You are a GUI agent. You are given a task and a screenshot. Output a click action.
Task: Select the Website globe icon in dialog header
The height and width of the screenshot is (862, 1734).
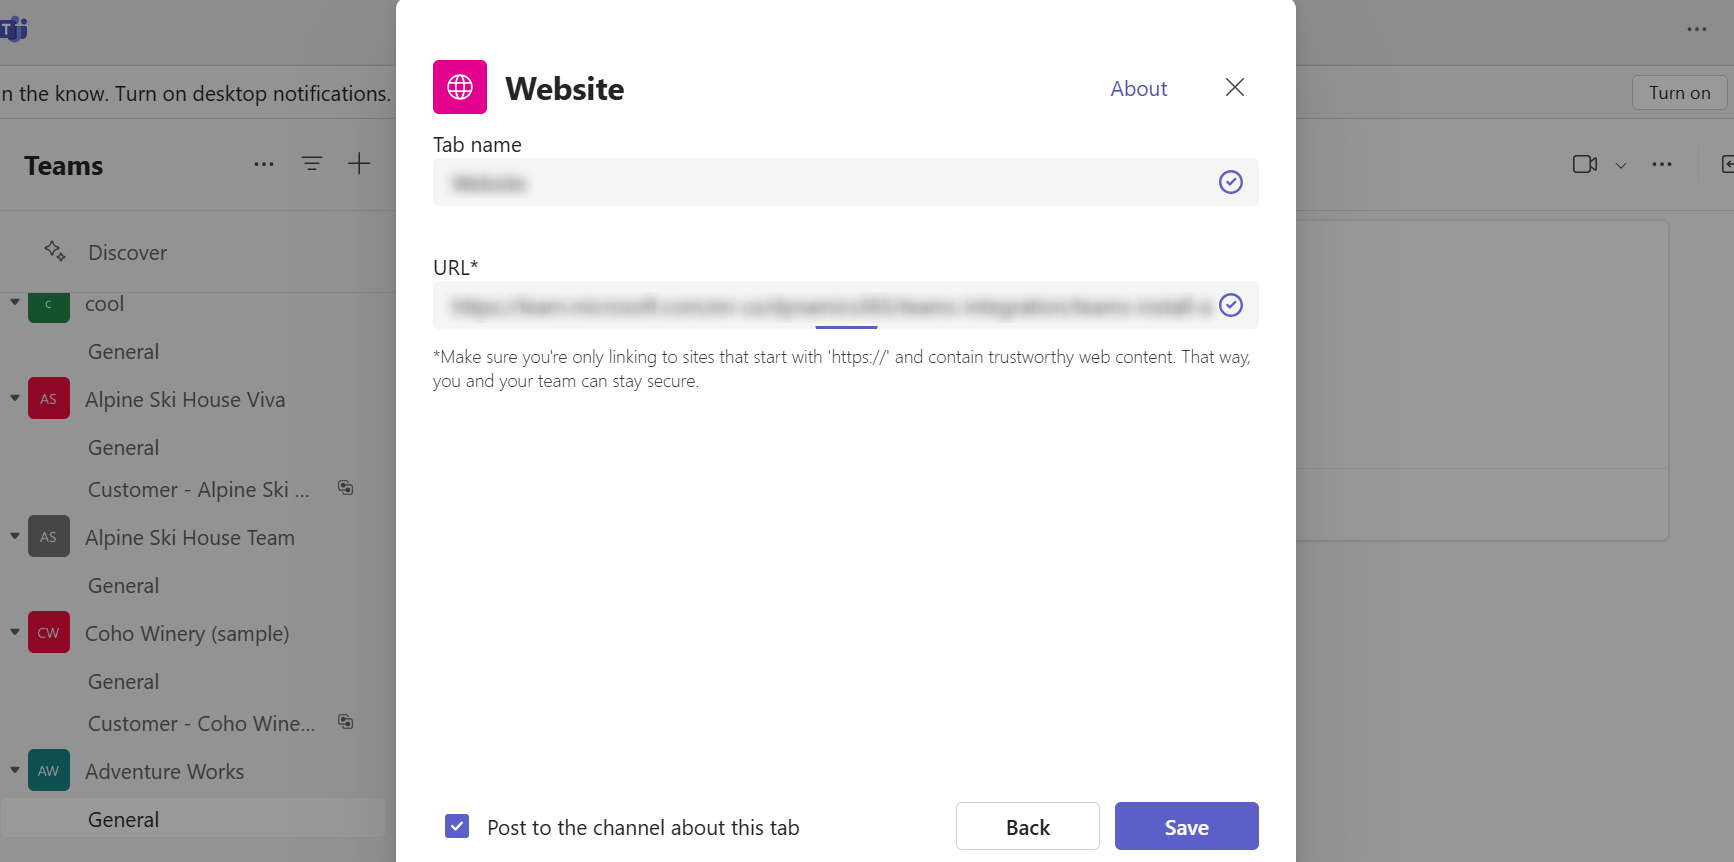pos(459,87)
